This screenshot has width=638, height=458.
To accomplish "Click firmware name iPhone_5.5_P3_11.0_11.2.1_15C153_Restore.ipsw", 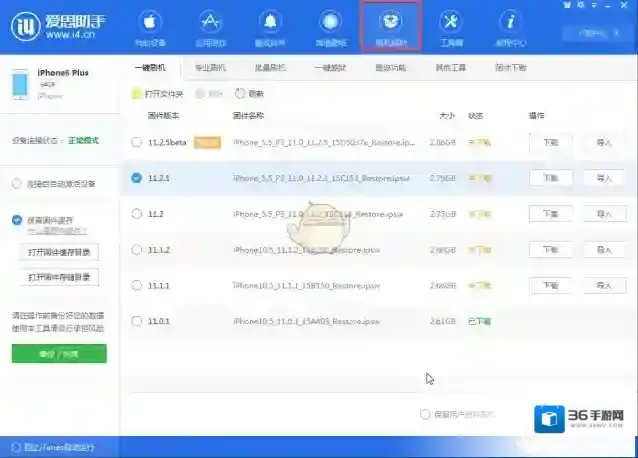I will tap(321, 178).
